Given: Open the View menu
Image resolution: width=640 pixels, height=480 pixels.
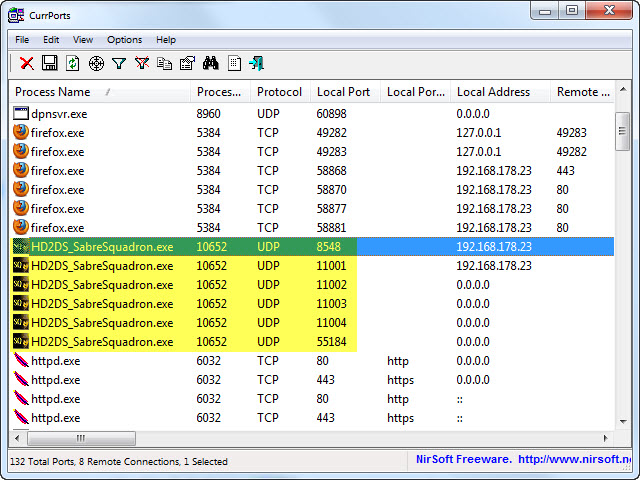Looking at the screenshot, I should click(x=83, y=40).
